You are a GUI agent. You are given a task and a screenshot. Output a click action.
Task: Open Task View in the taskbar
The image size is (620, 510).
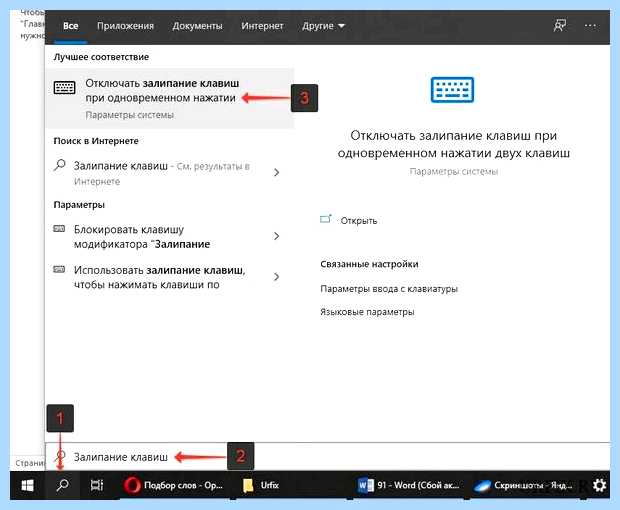(97, 485)
